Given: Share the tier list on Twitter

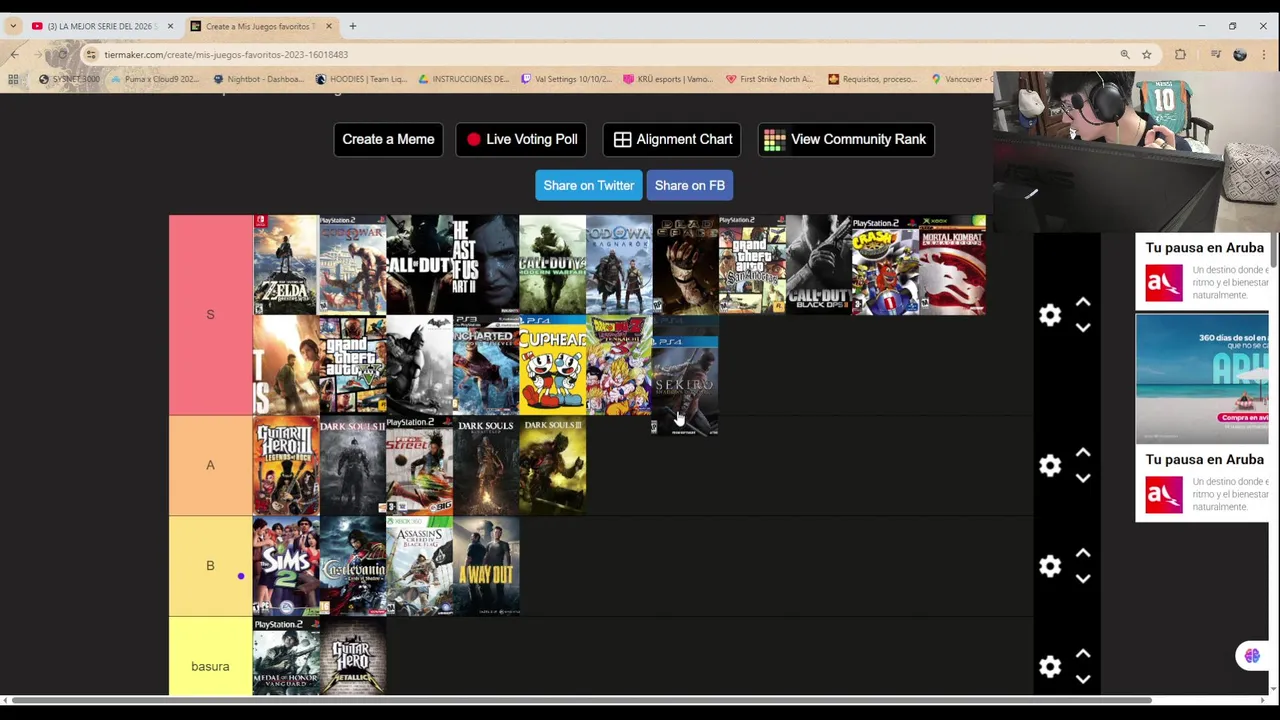Looking at the screenshot, I should coord(588,185).
